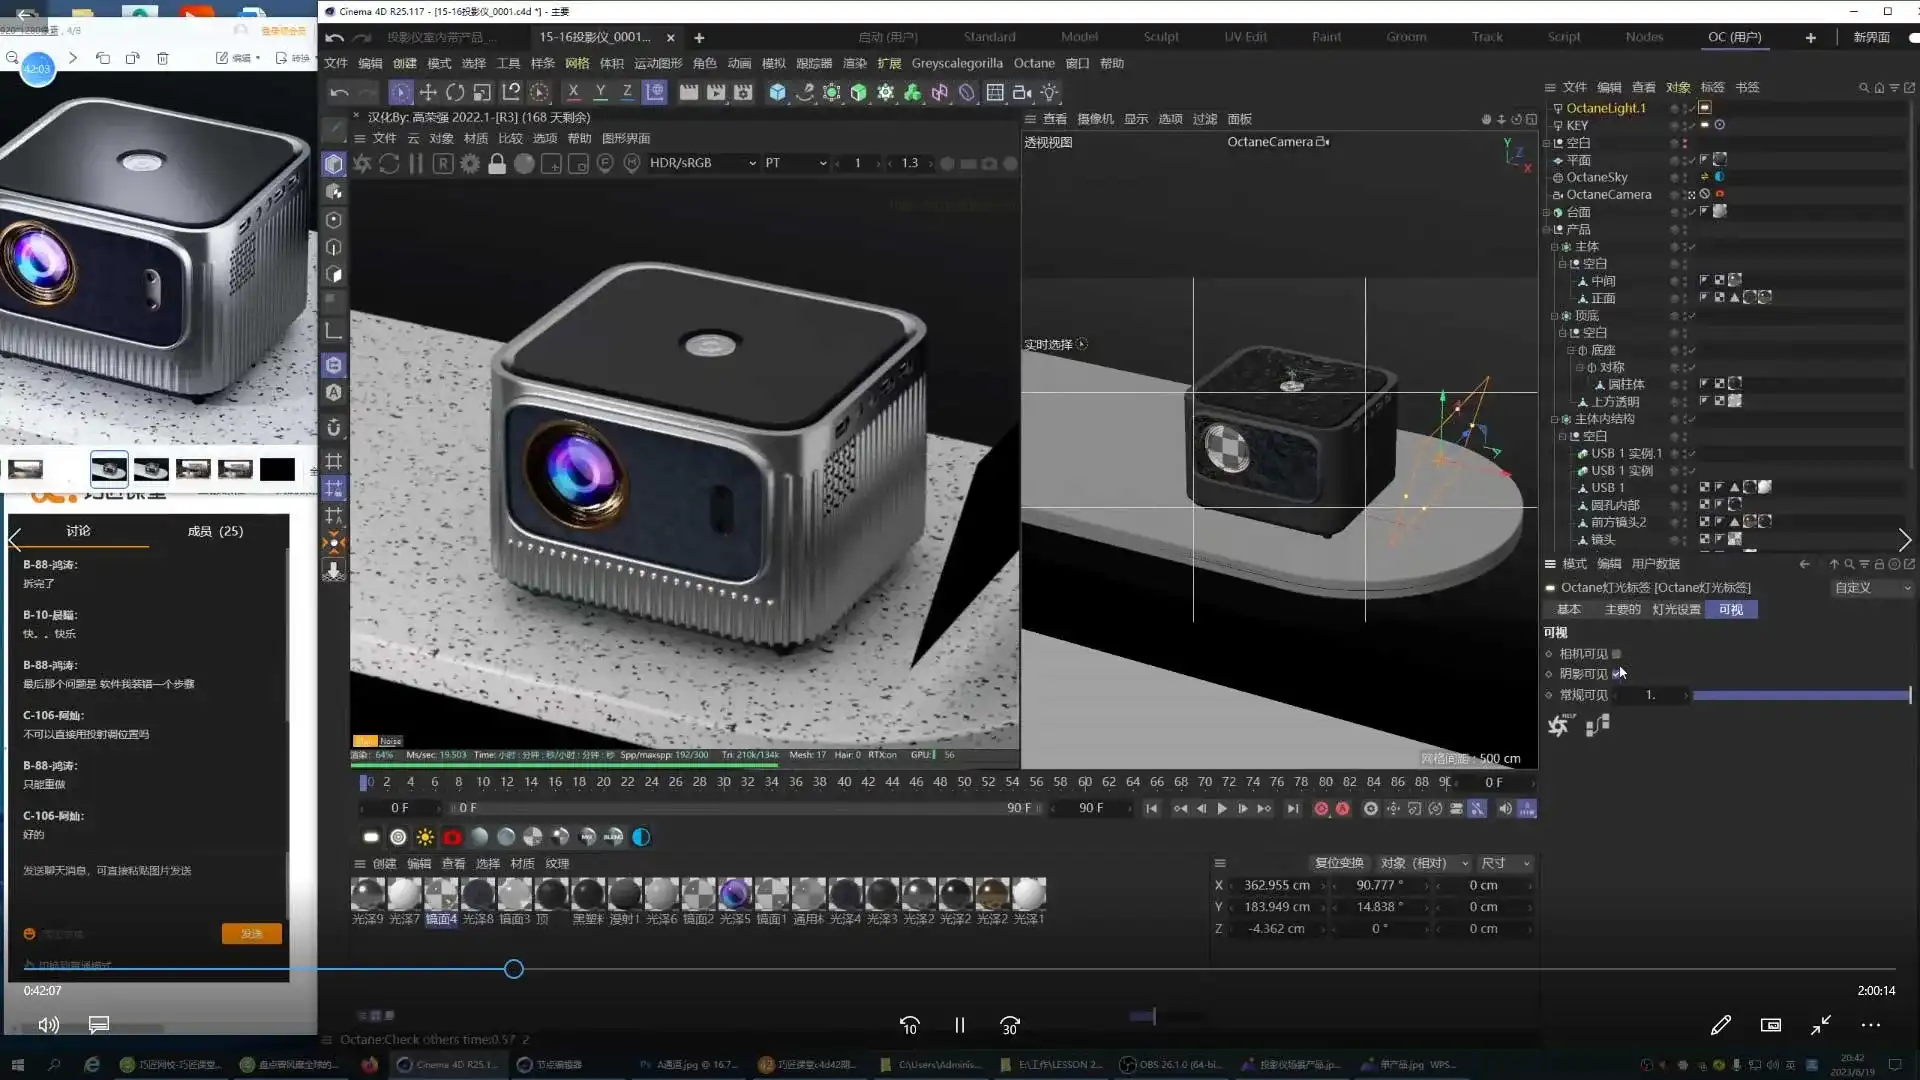Screen dimensions: 1920x1080
Task: Switch to the 灯光设置 tab
Action: point(1676,610)
